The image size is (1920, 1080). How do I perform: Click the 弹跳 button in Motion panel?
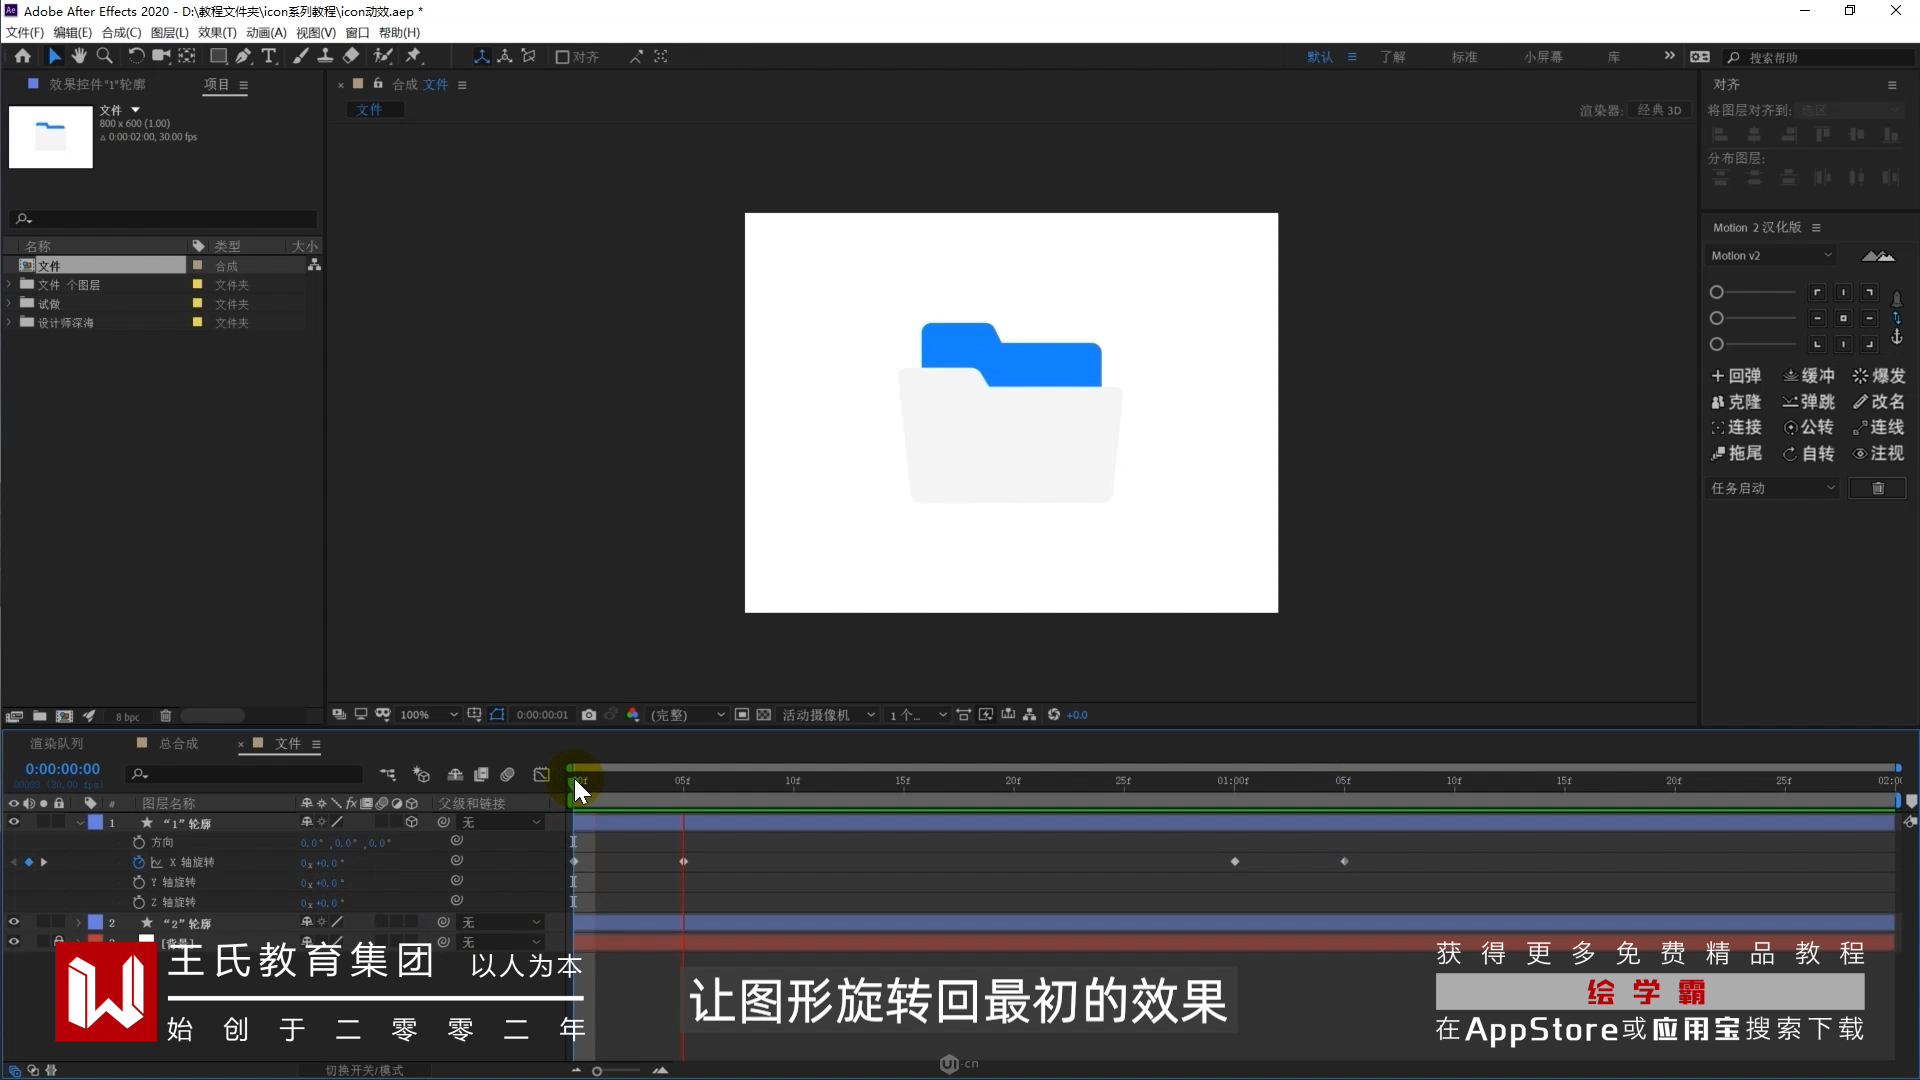point(1808,402)
